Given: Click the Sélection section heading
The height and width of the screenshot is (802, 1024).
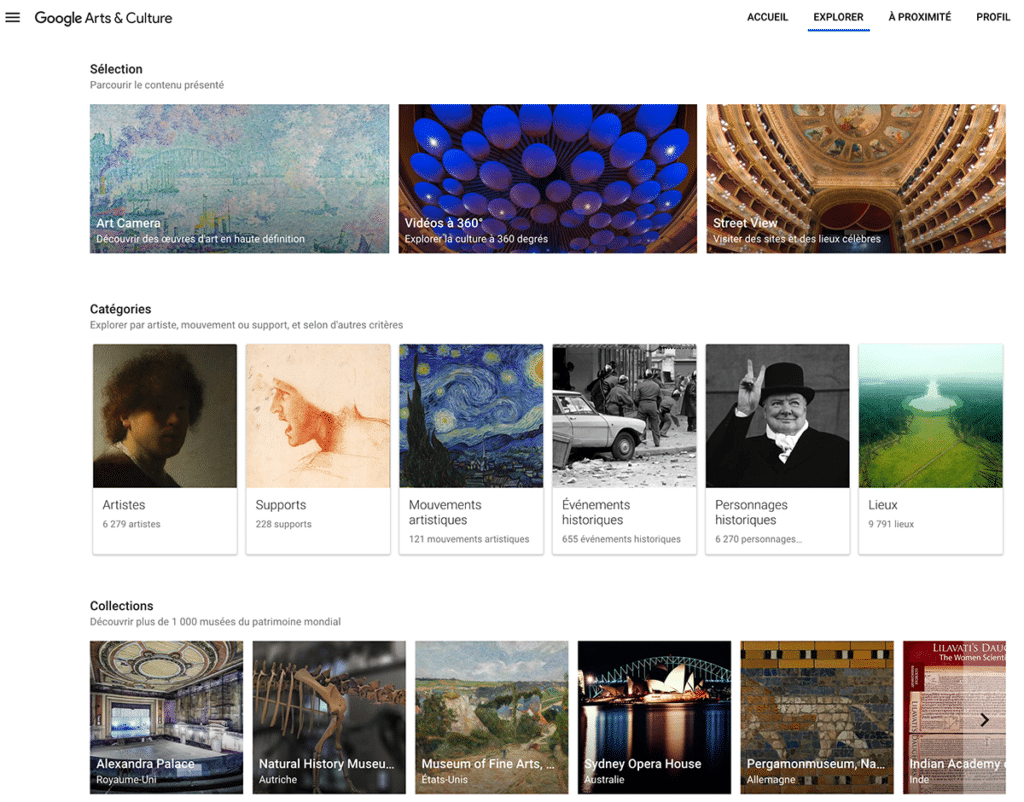Looking at the screenshot, I should pyautogui.click(x=116, y=69).
